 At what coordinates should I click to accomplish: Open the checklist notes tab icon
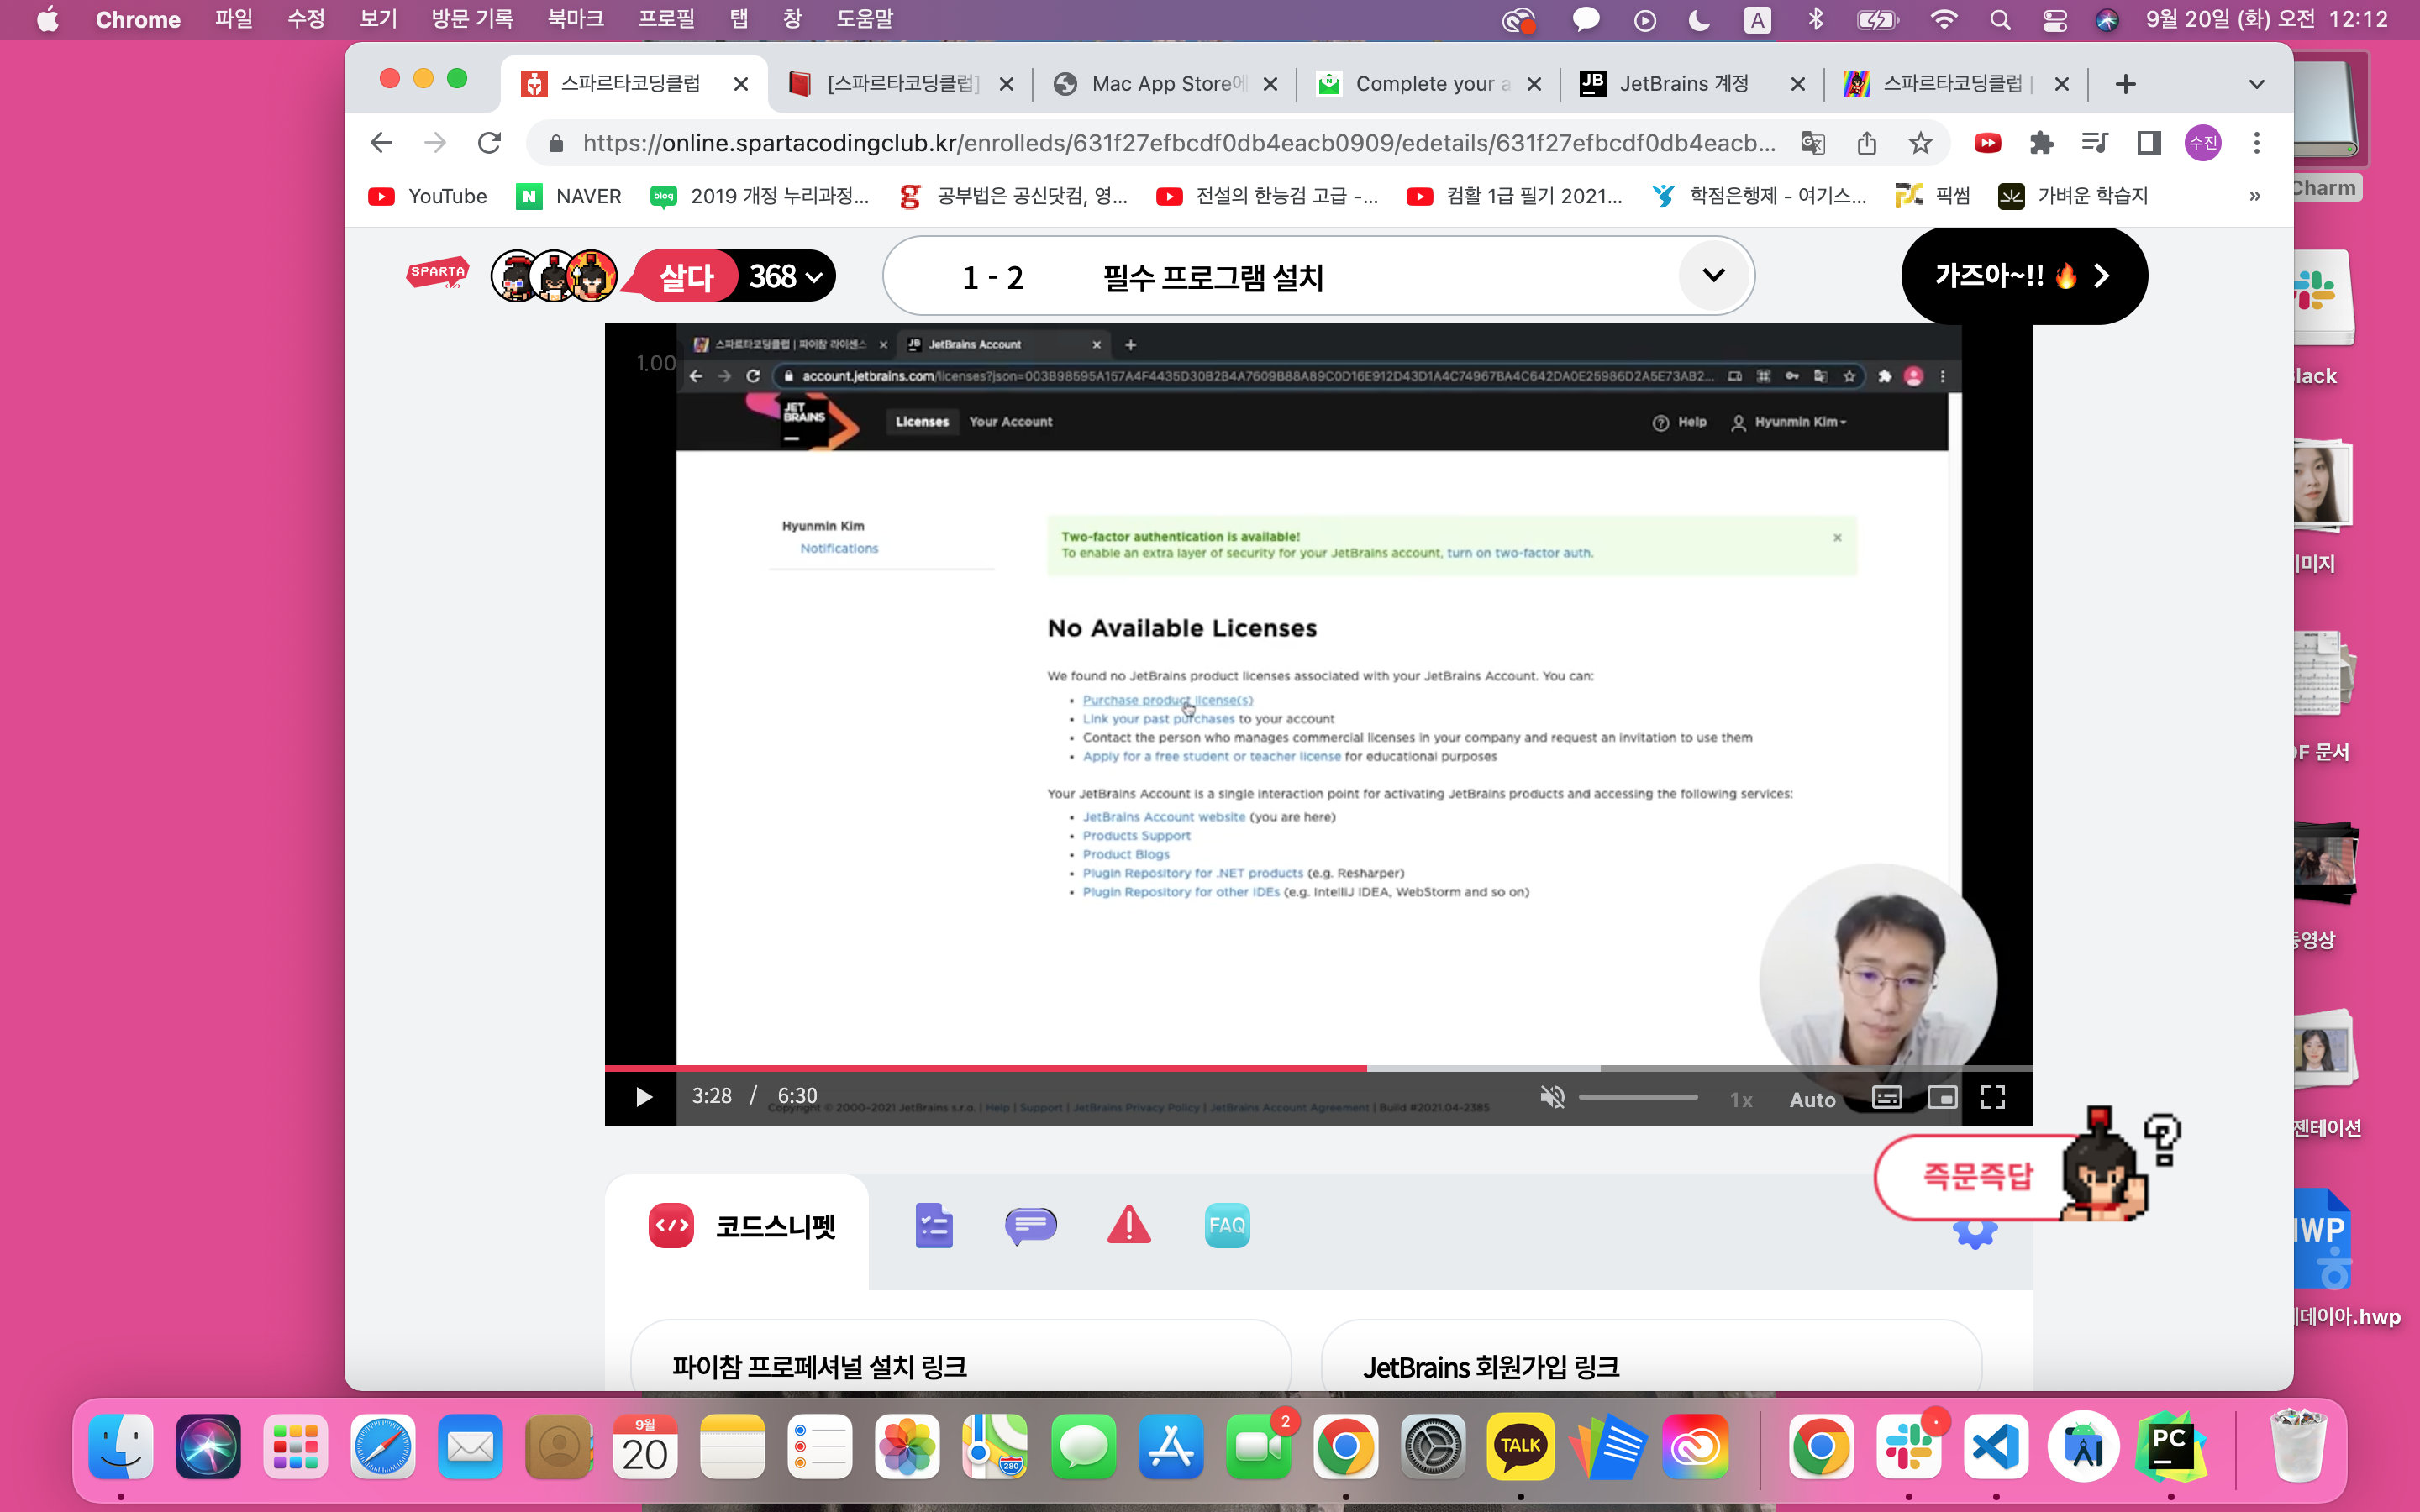933,1226
